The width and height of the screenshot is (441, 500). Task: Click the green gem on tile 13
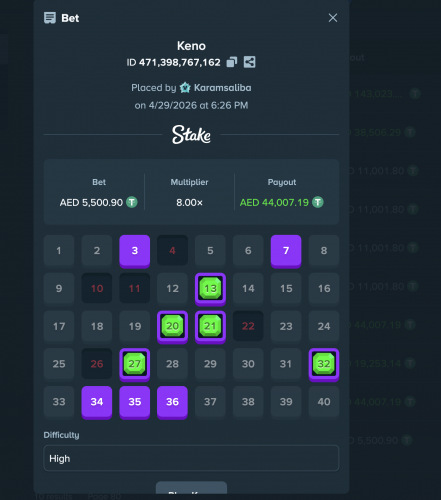pos(210,288)
